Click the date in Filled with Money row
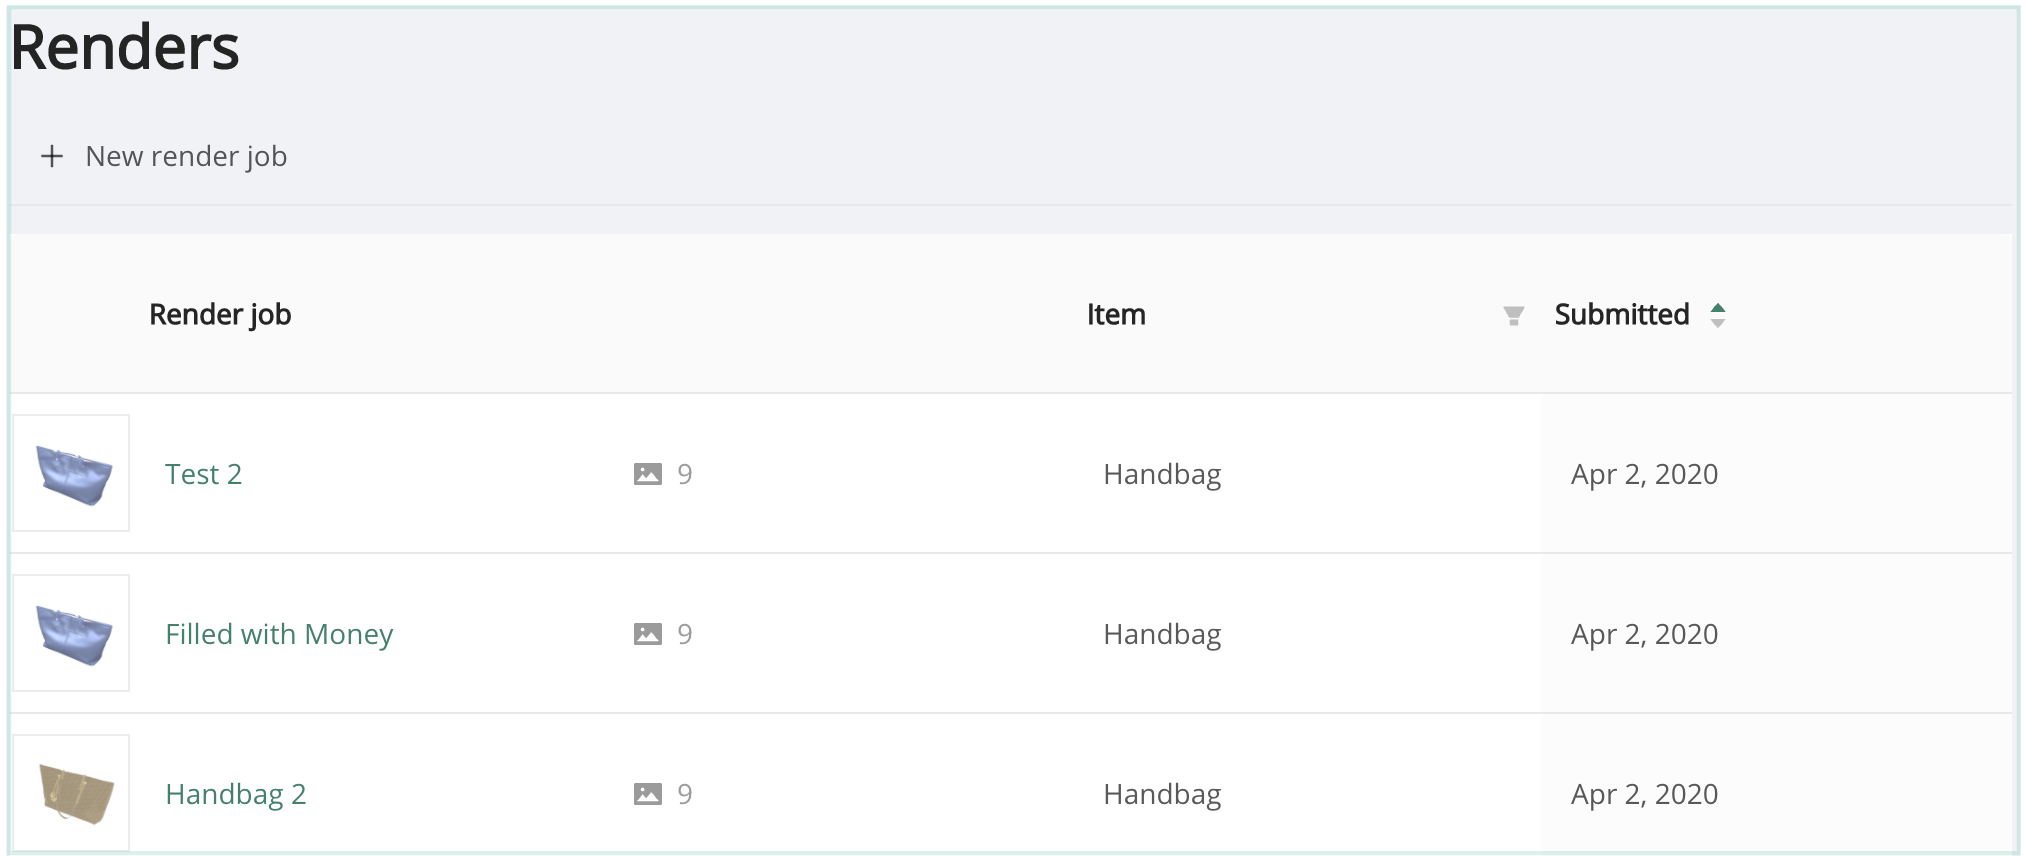Image resolution: width=2026 pixels, height=856 pixels. (x=1644, y=634)
